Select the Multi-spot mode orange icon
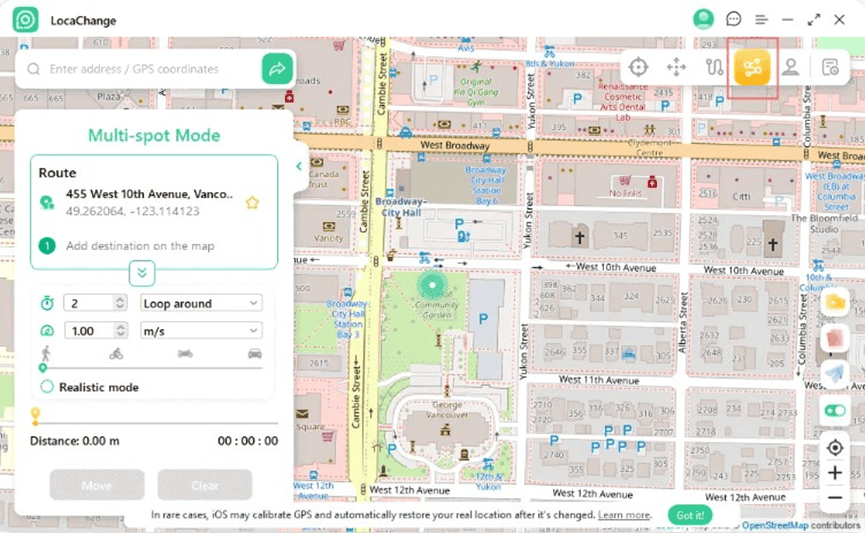 (752, 67)
